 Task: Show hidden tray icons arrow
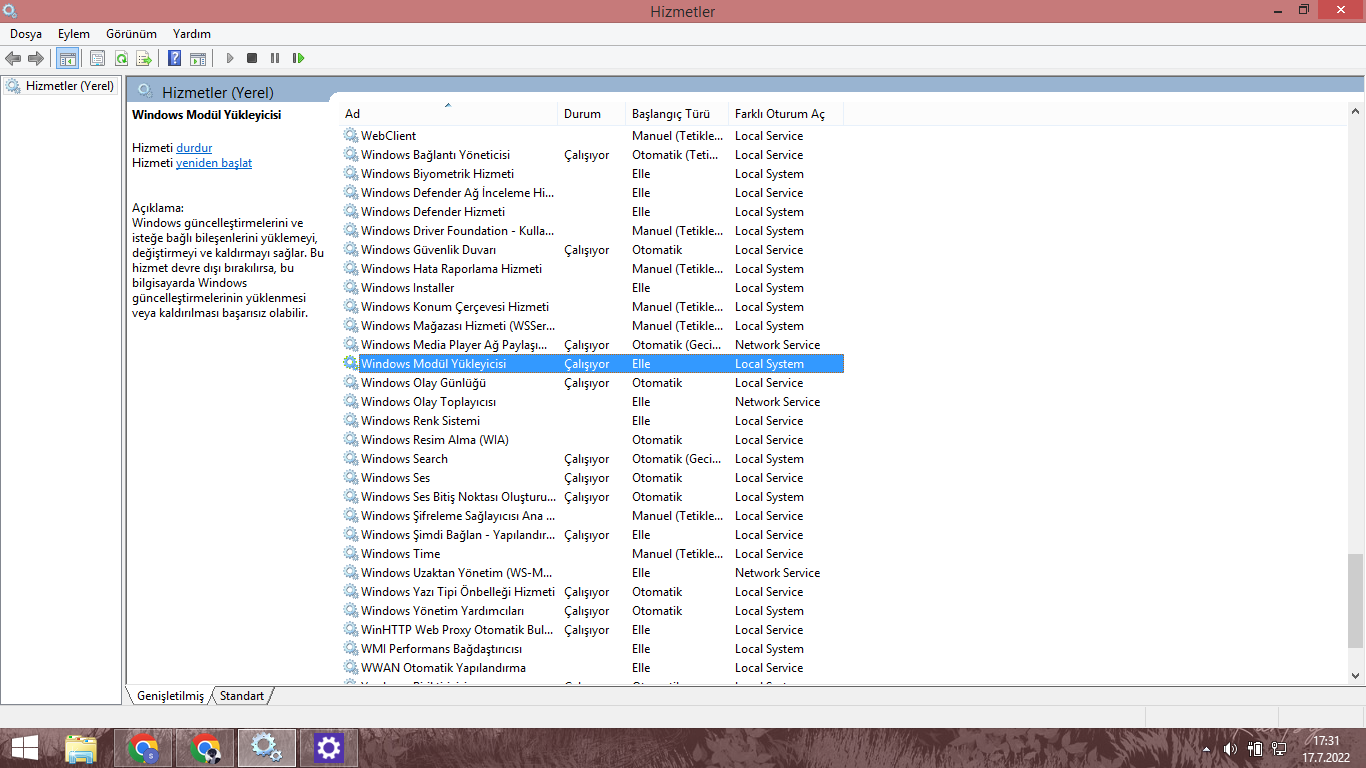pos(1206,748)
